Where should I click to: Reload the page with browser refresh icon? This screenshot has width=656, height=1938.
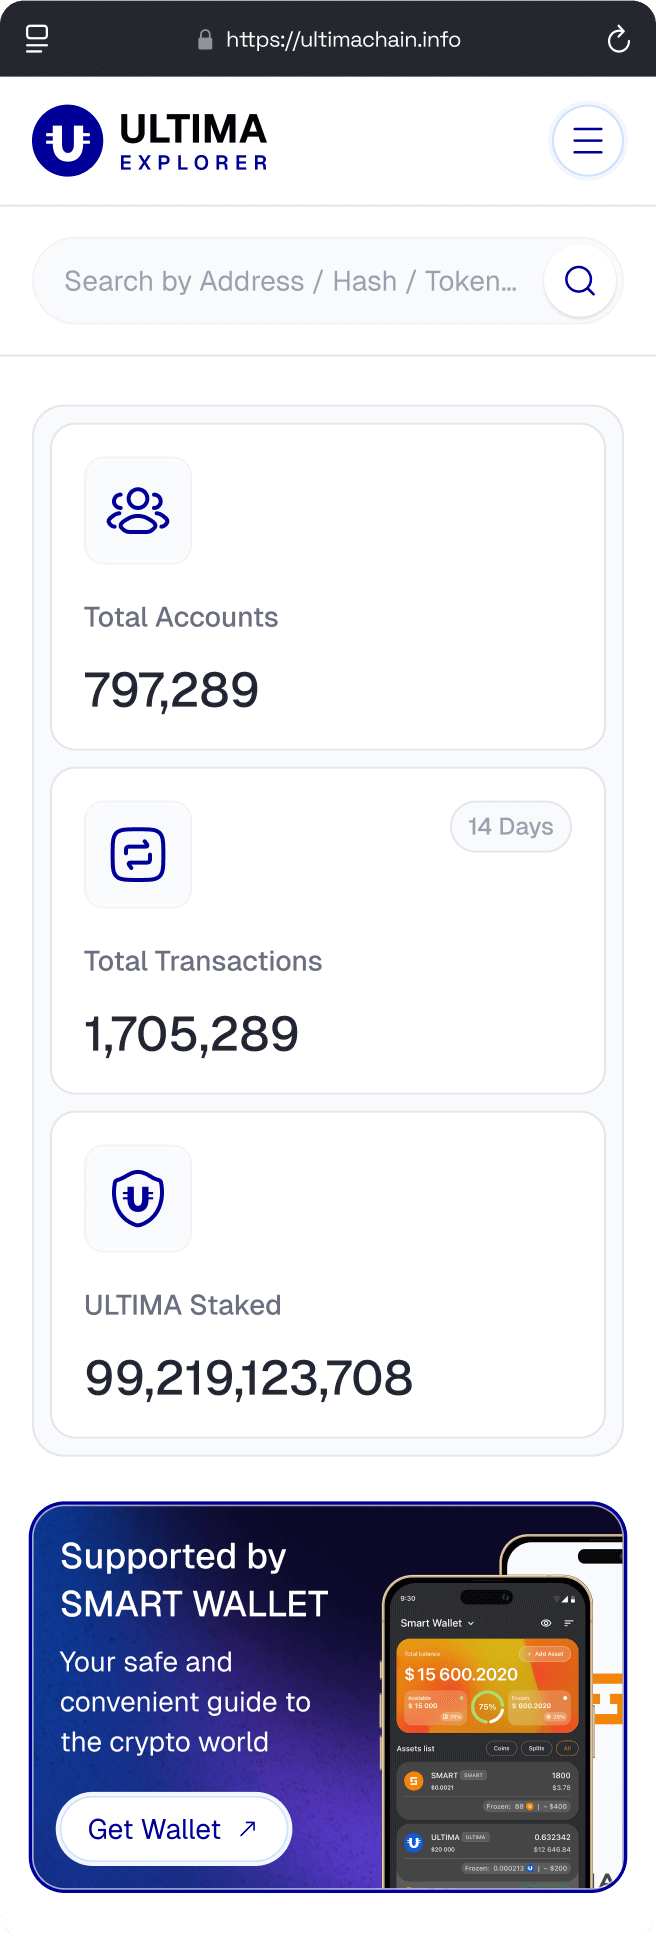coord(619,40)
